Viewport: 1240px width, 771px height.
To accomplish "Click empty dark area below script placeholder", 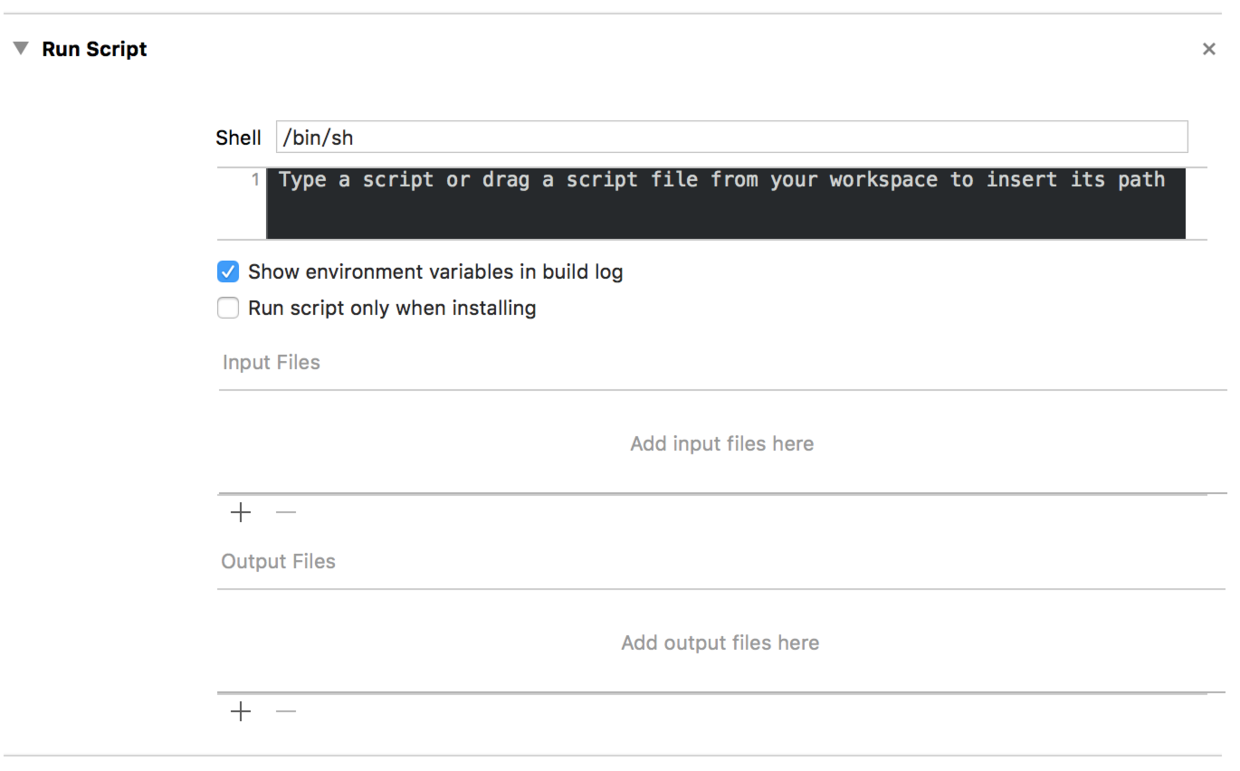I will pos(726,216).
